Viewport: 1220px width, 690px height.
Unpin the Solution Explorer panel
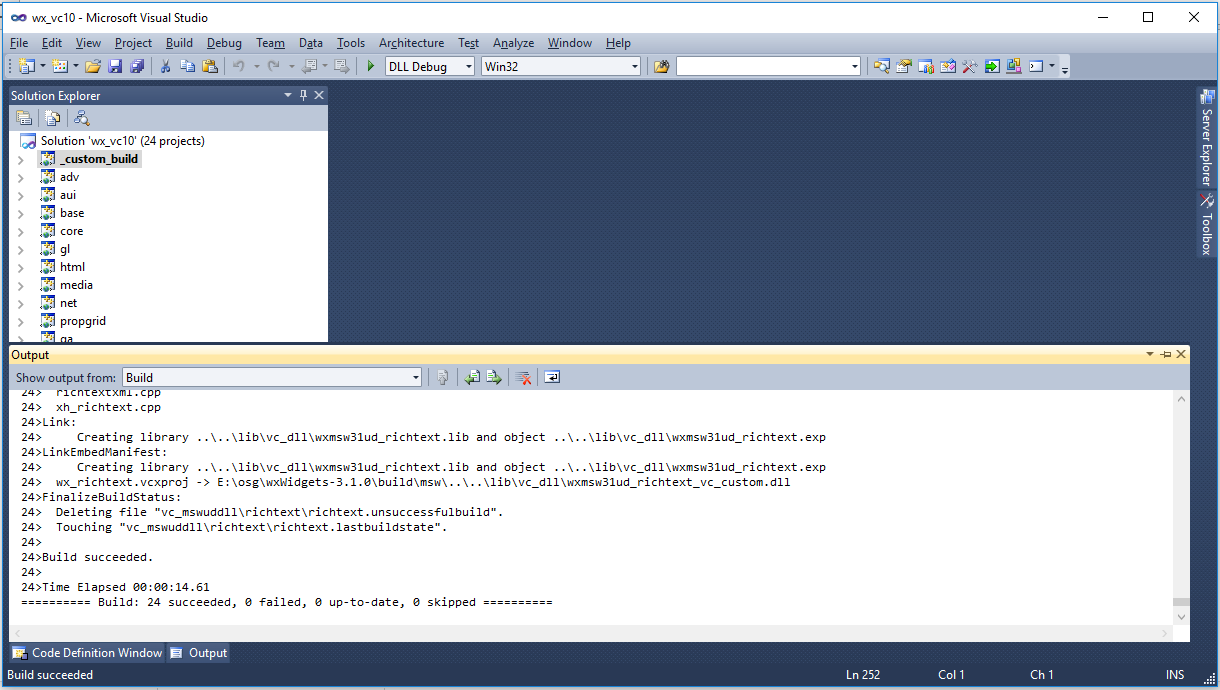(303, 95)
